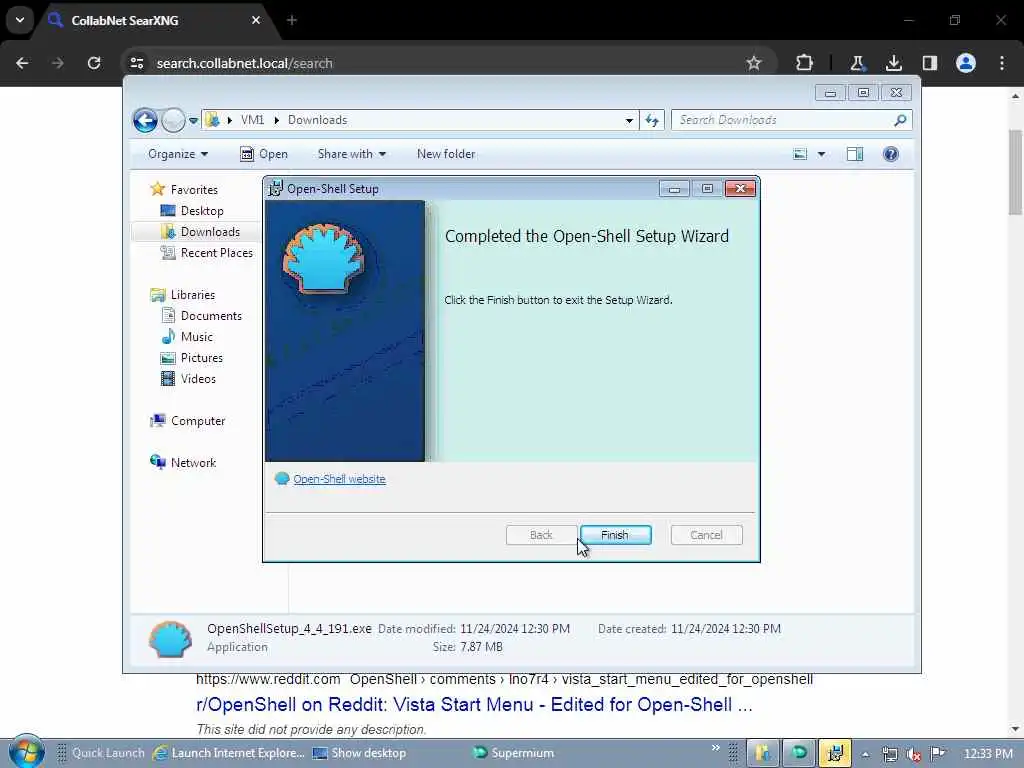The image size is (1024, 768).
Task: Click the site information icon in address bar
Action: tap(136, 63)
